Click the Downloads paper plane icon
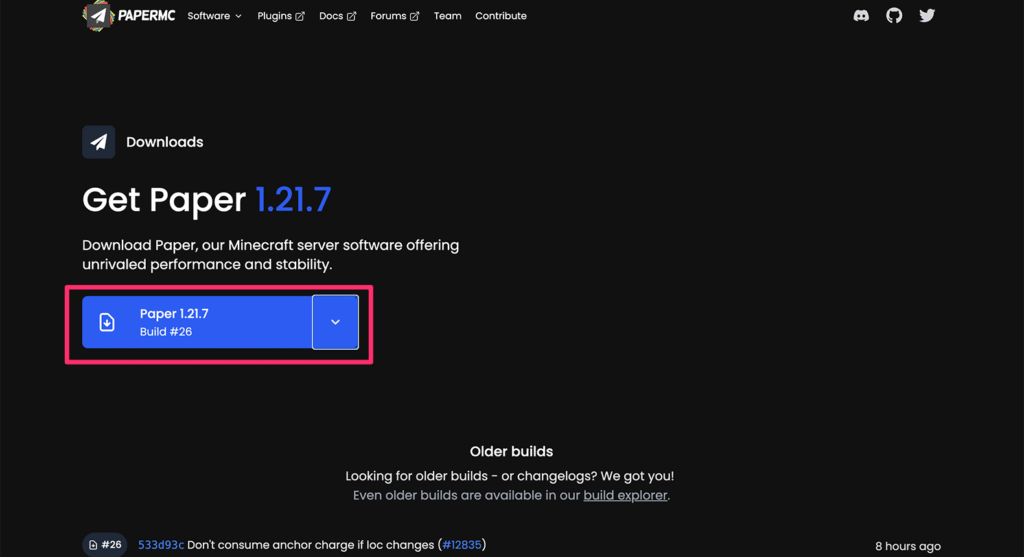The height and width of the screenshot is (557, 1024). click(99, 142)
